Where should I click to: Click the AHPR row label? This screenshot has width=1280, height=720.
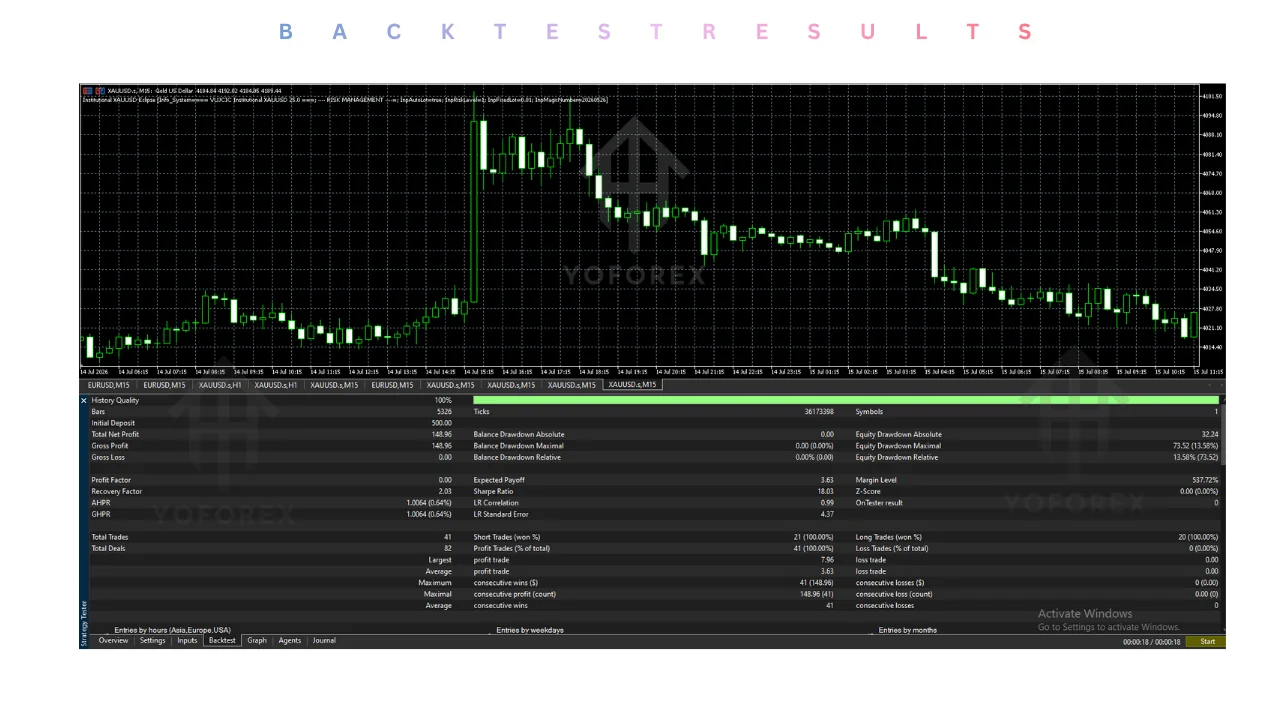pos(100,503)
